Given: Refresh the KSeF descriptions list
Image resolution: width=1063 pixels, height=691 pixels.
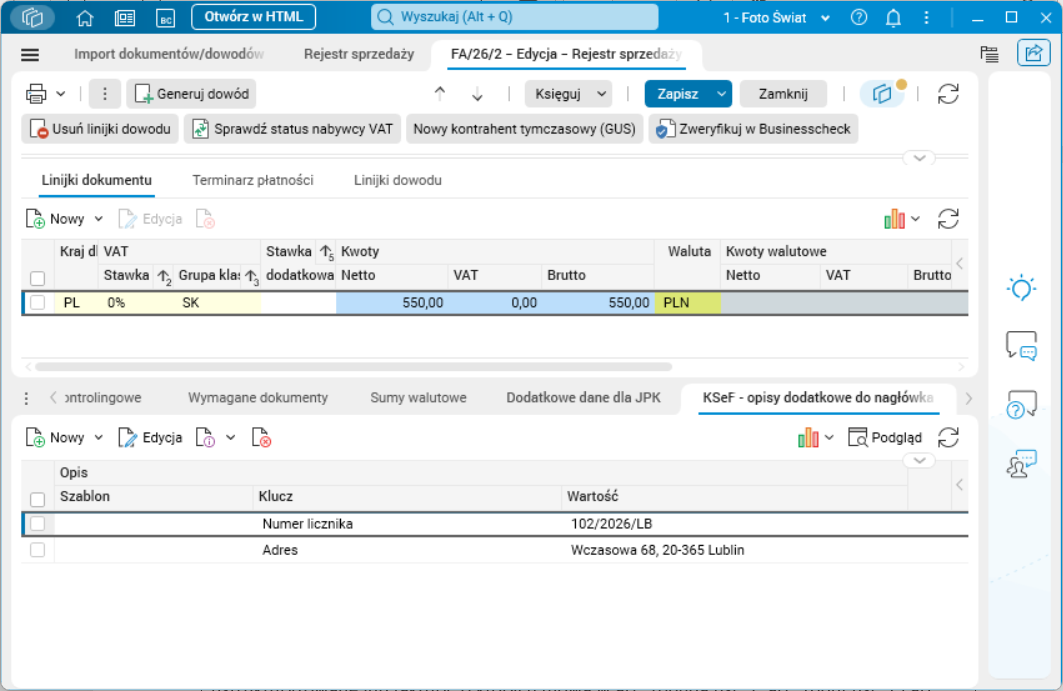Looking at the screenshot, I should (948, 437).
